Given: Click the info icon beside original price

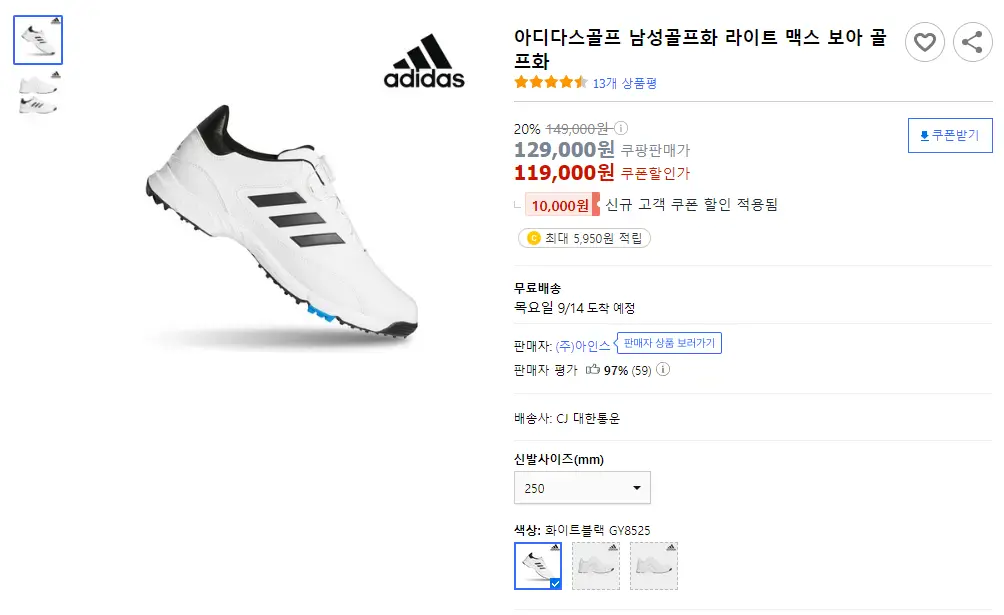Looking at the screenshot, I should [621, 128].
